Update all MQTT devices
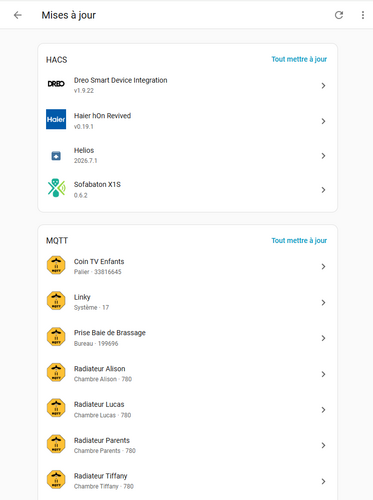The image size is (373, 500). [299, 241]
